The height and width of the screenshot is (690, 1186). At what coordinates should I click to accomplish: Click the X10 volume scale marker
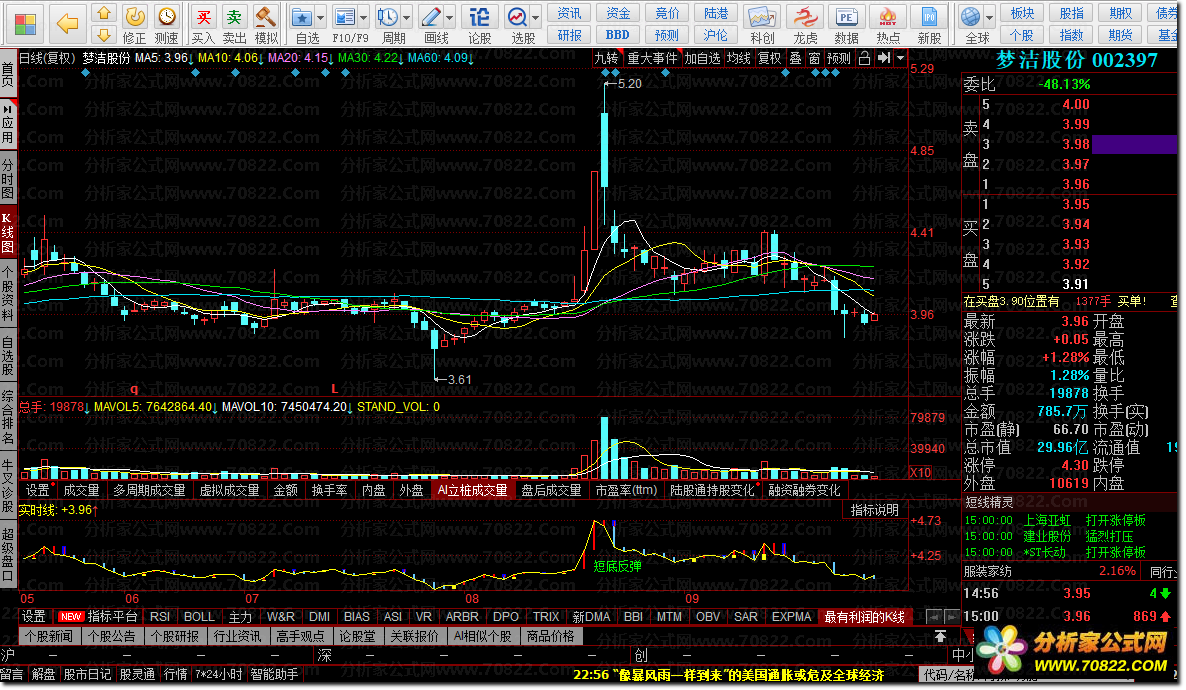[920, 473]
